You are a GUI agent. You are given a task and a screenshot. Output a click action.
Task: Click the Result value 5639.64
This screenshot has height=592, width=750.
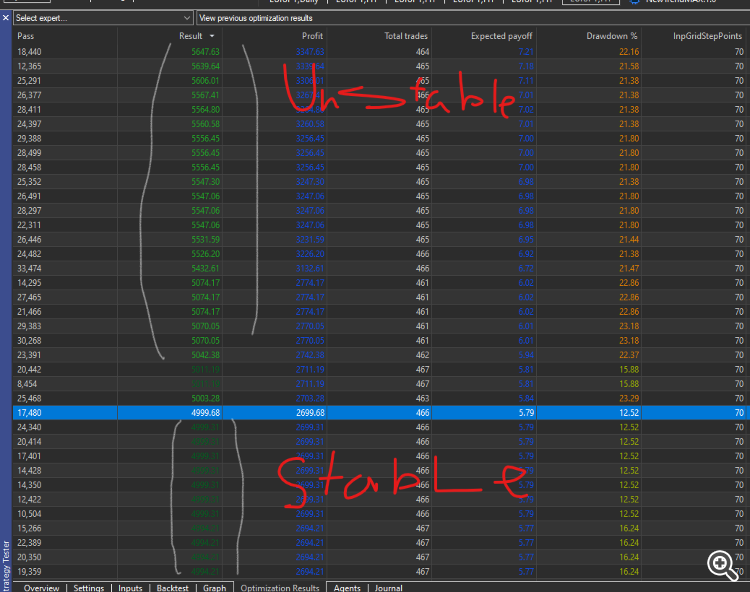pos(206,66)
